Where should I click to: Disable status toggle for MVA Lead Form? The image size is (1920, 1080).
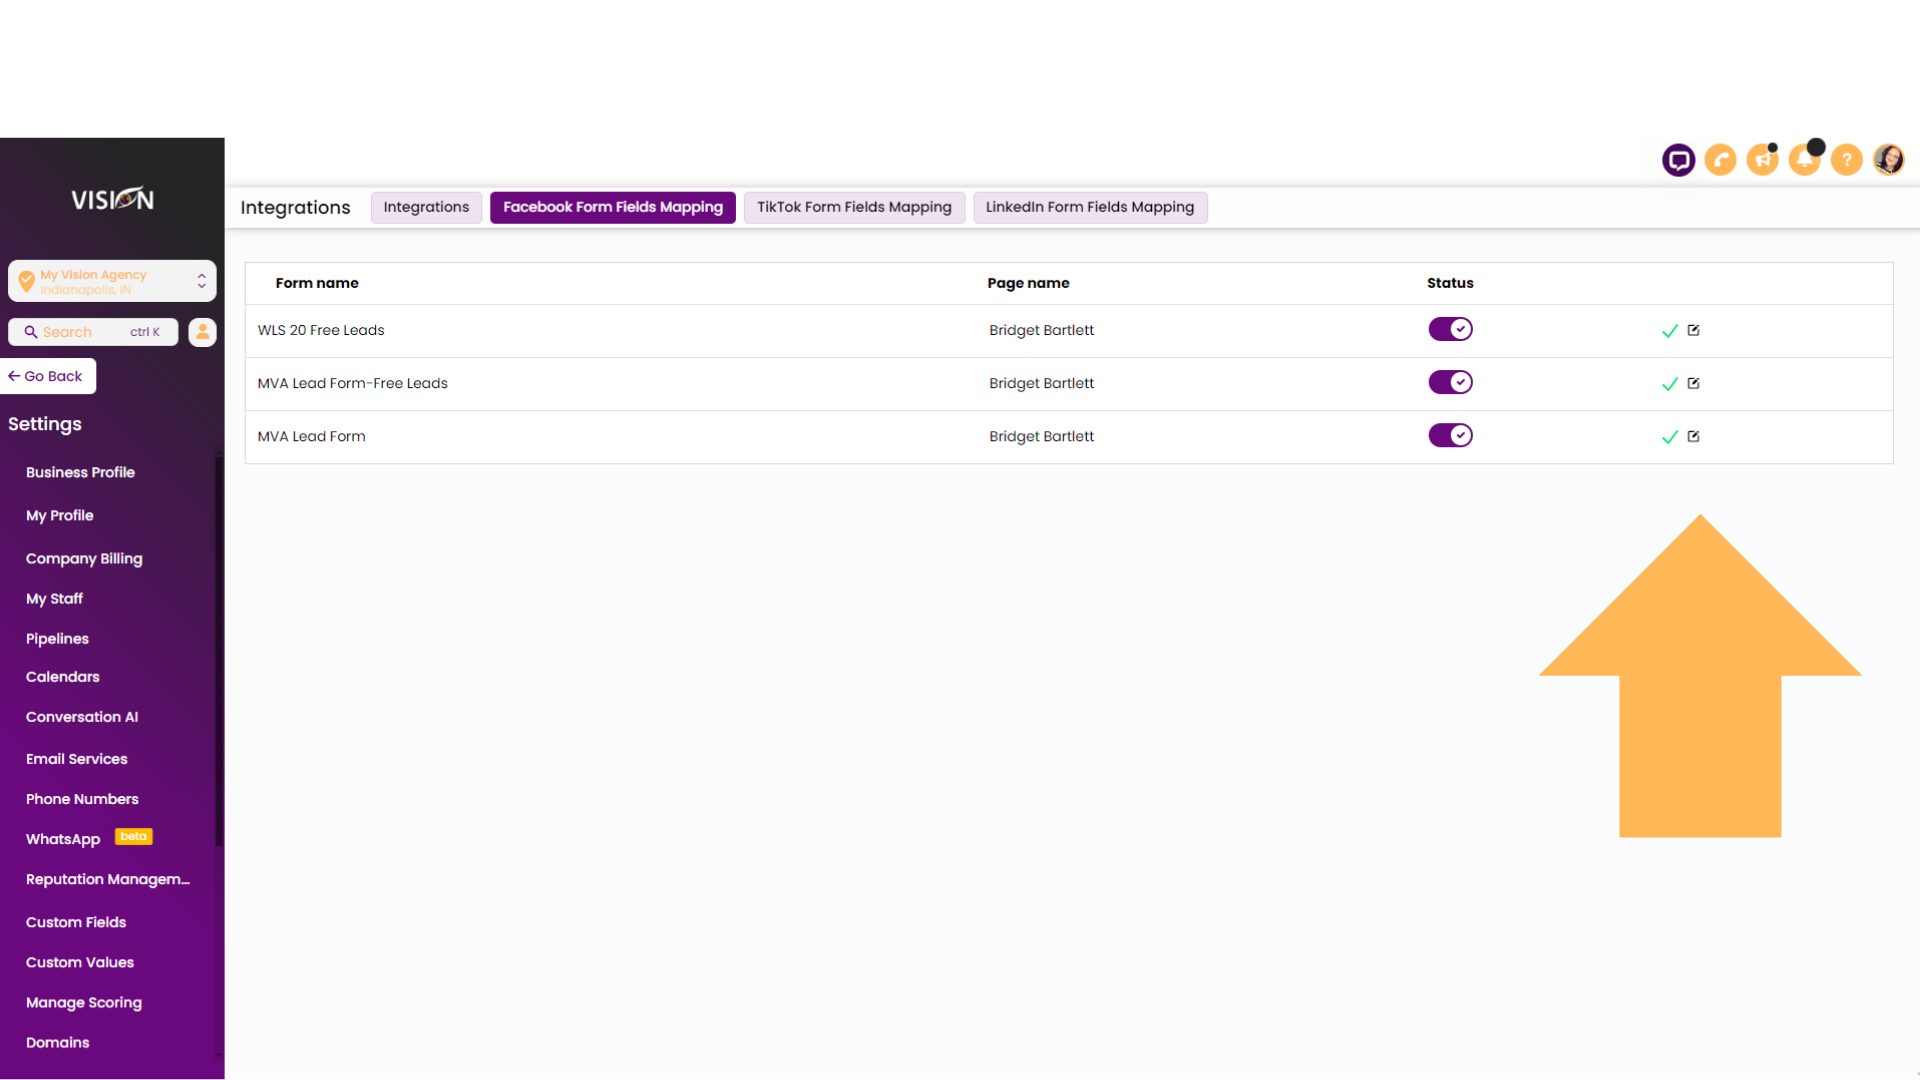coord(1451,436)
